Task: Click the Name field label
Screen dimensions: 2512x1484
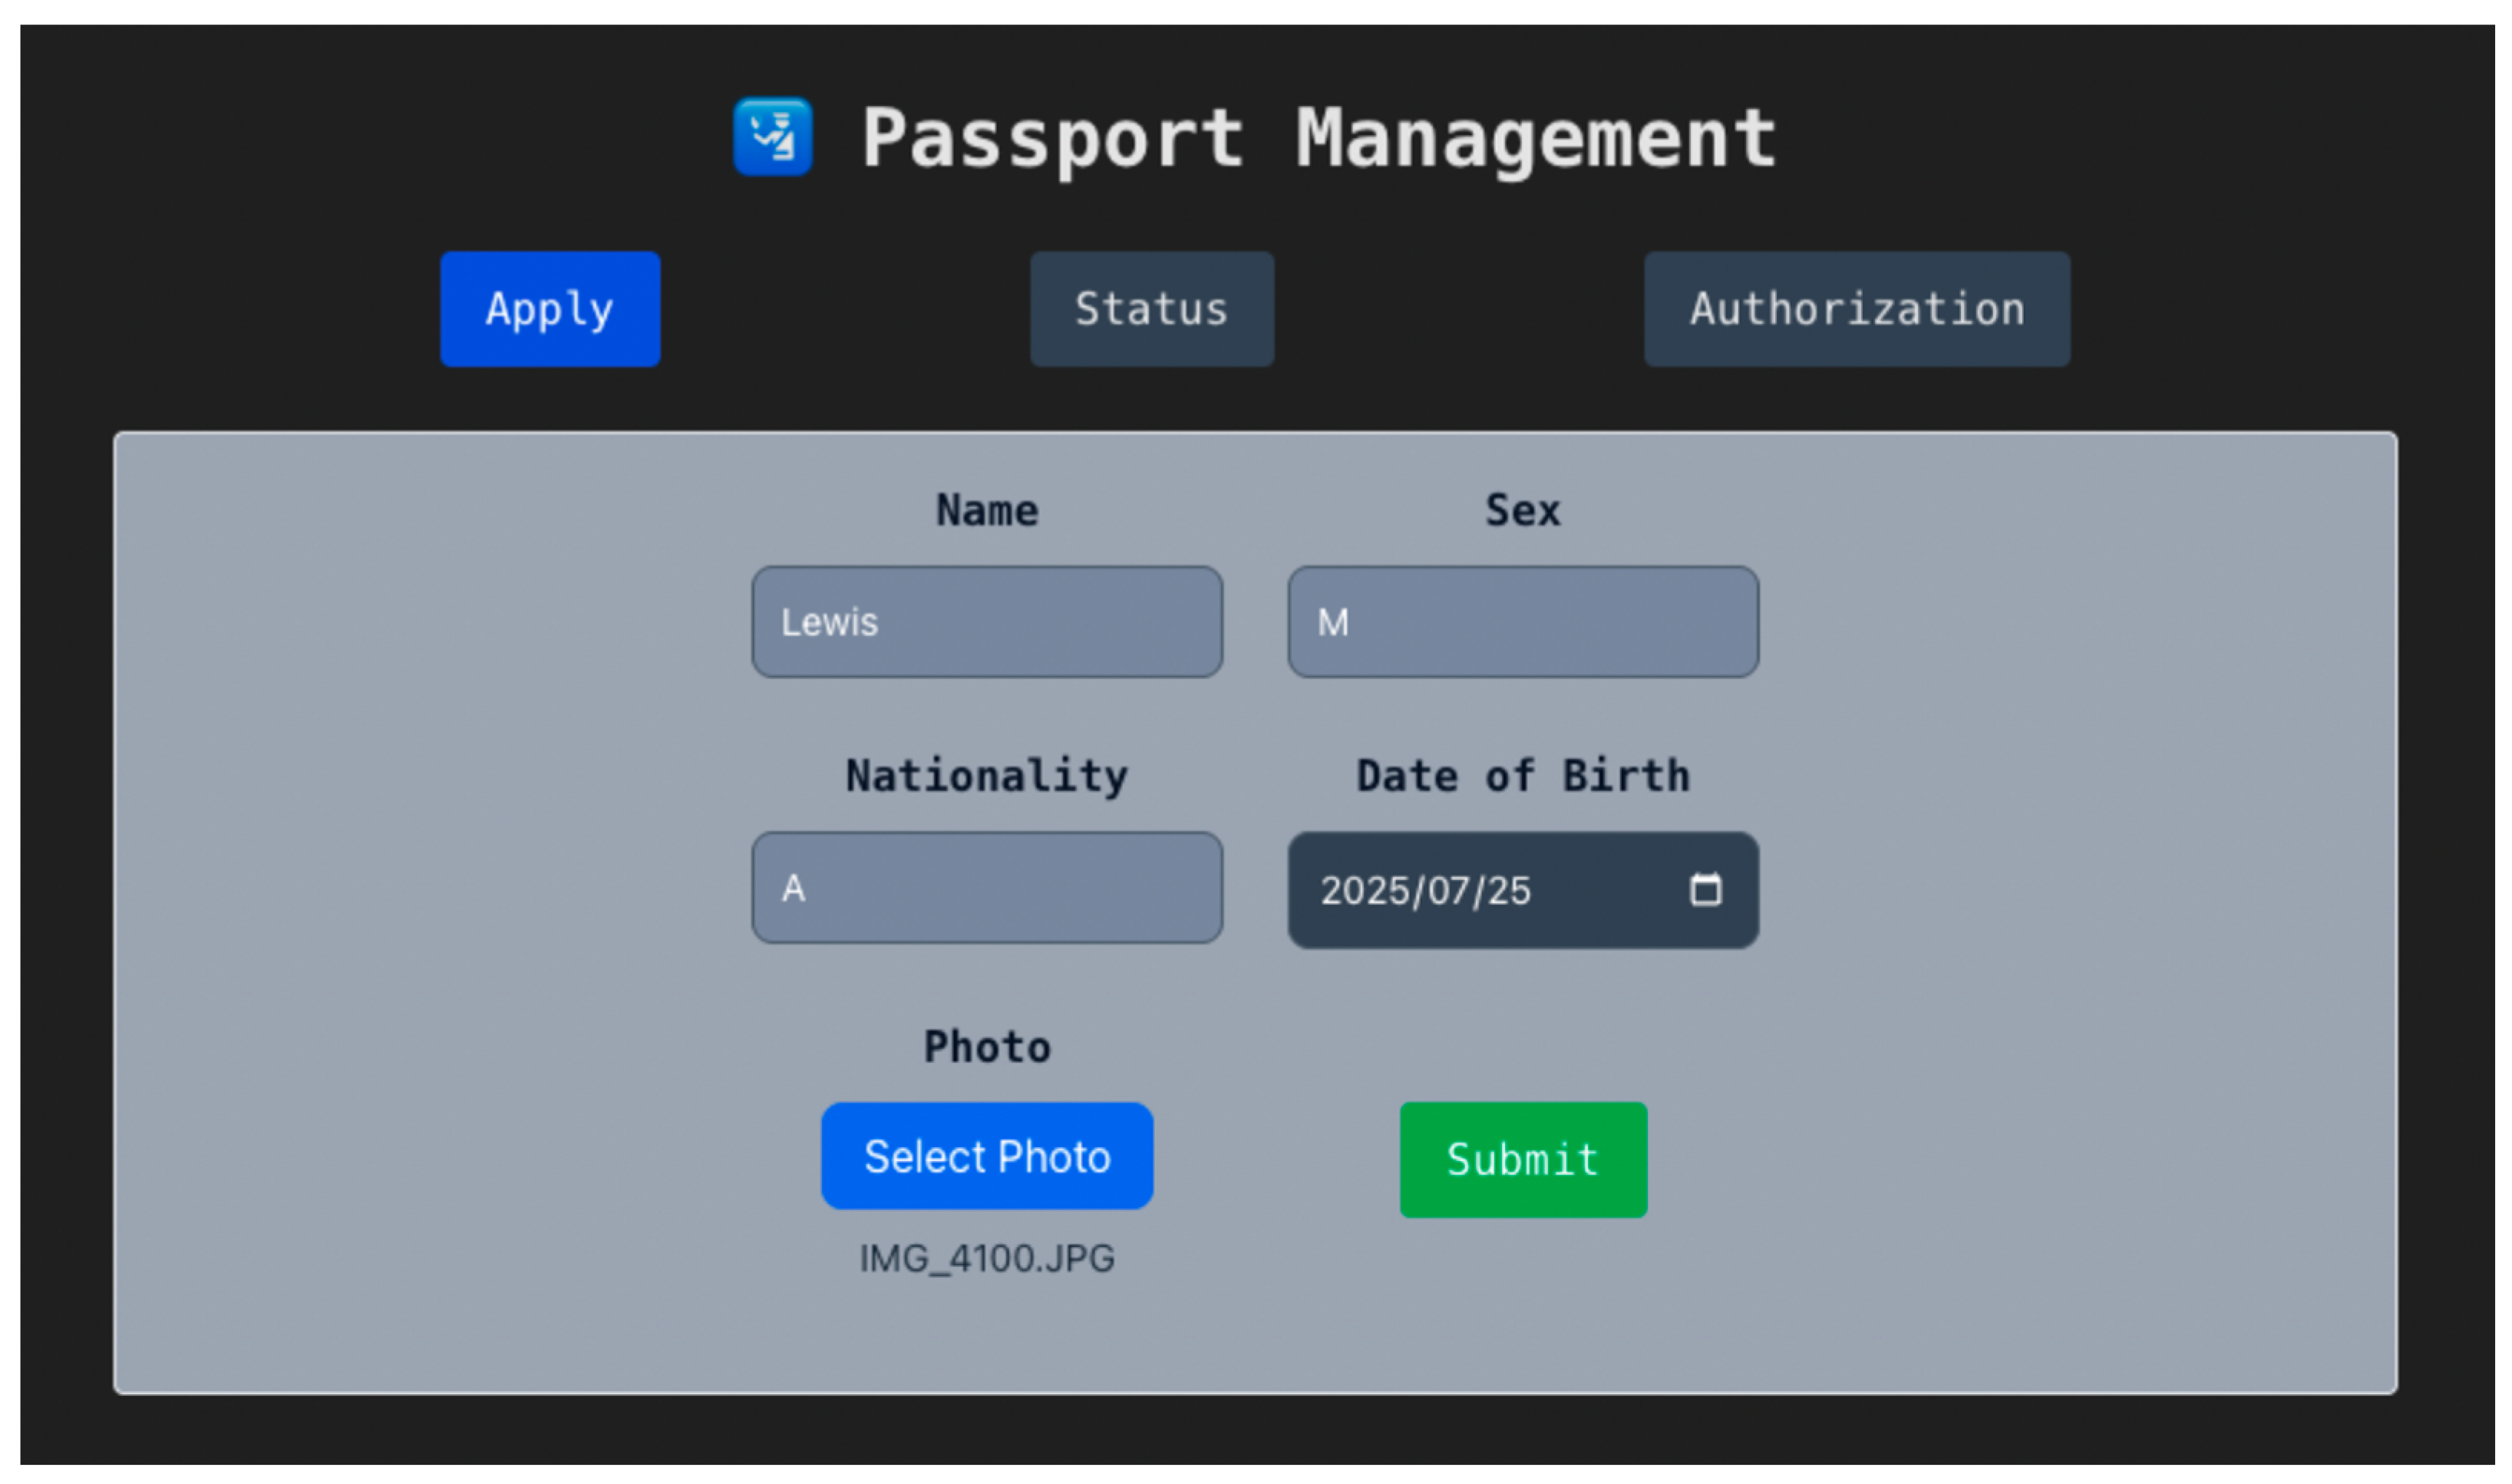Action: (986, 511)
